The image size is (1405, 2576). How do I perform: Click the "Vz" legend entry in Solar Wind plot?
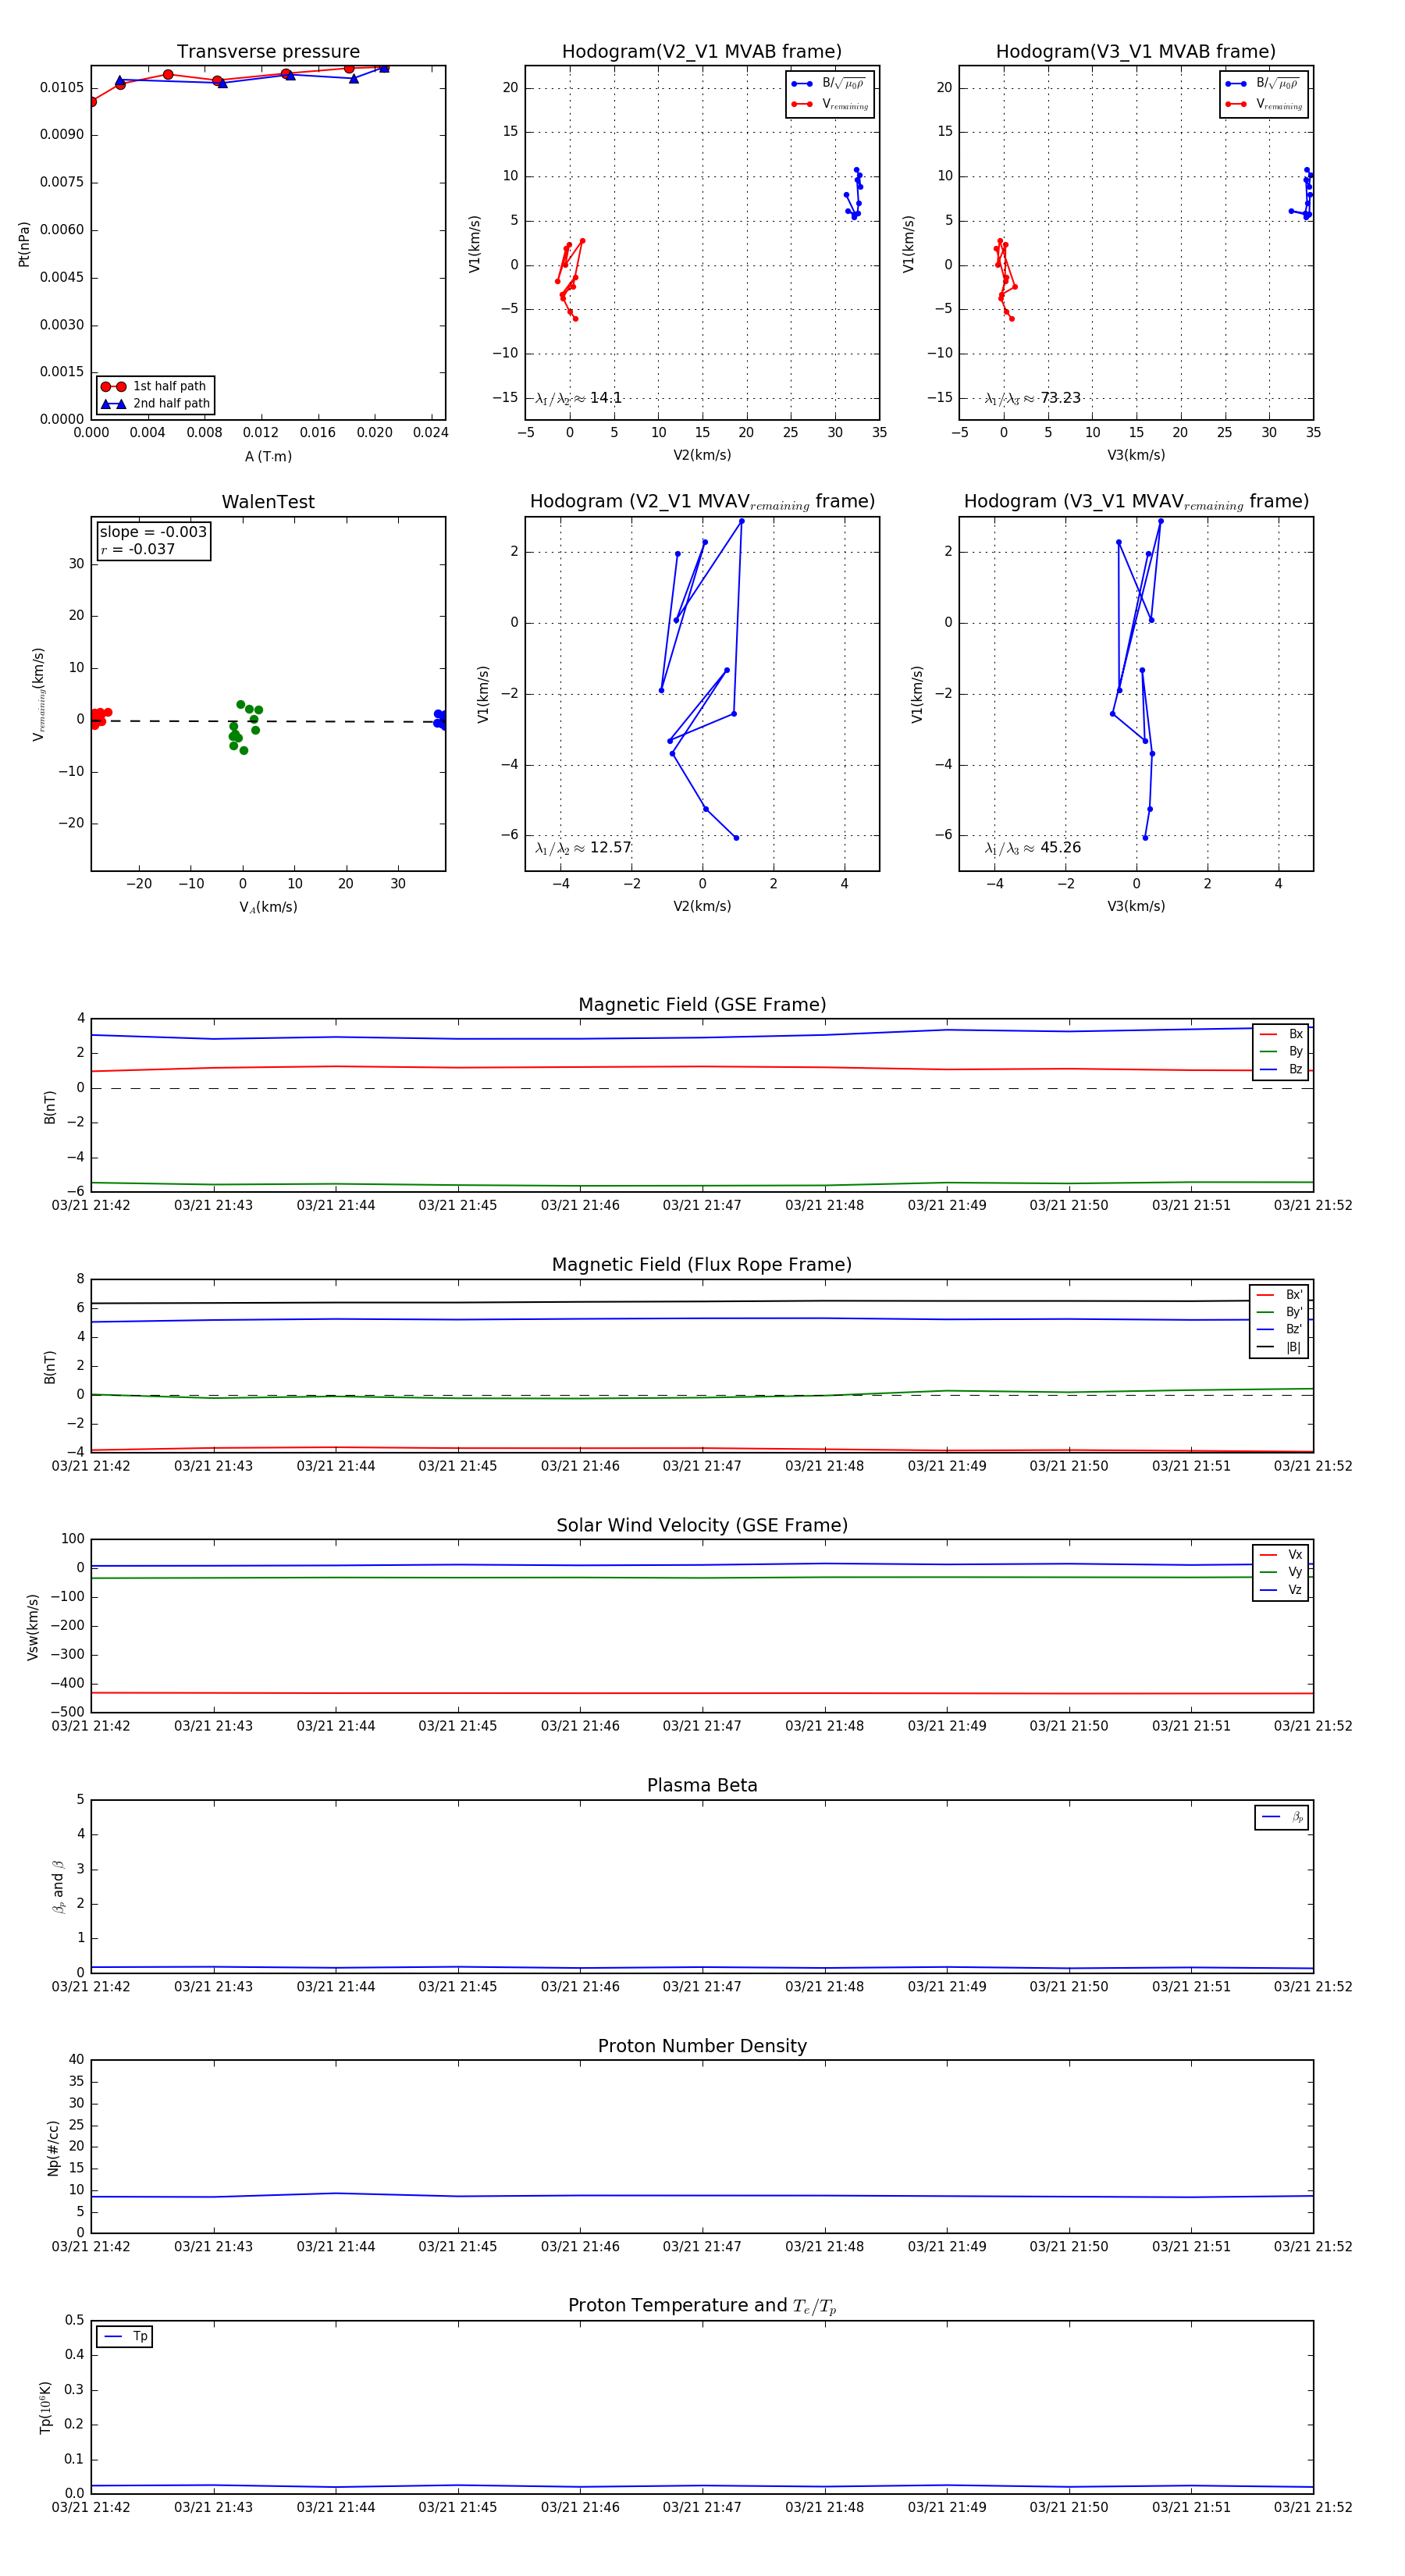tap(1281, 1590)
